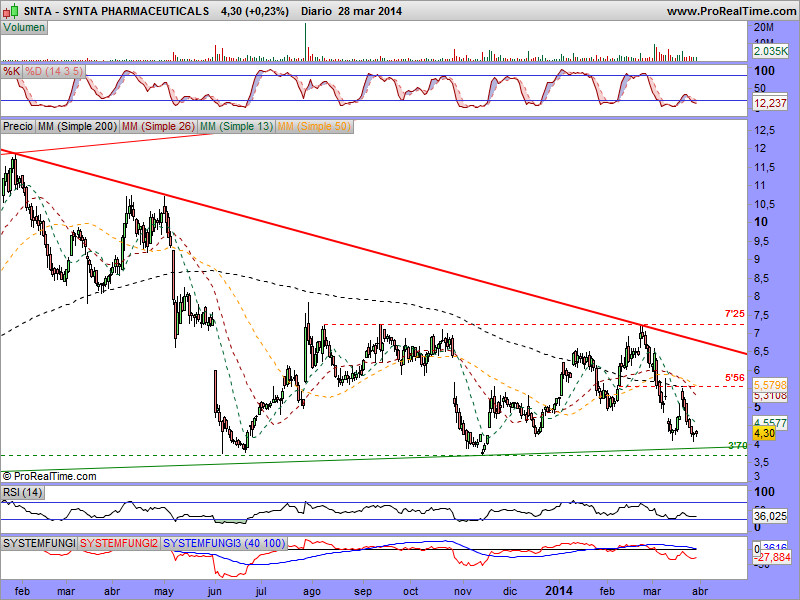Click the candlestick chart icon beside SNTA
Screen dimensions: 800x600
point(11,10)
